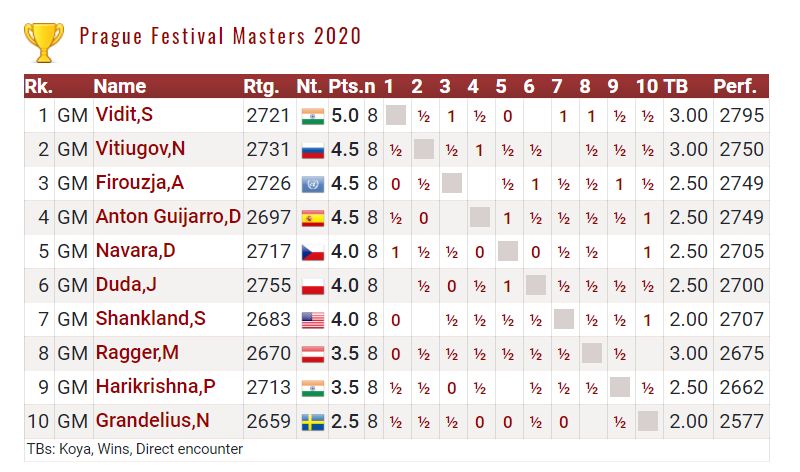The image size is (800, 472).
Task: Click the Swedish flag beside Grandelius,N
Action: pyautogui.click(x=312, y=422)
